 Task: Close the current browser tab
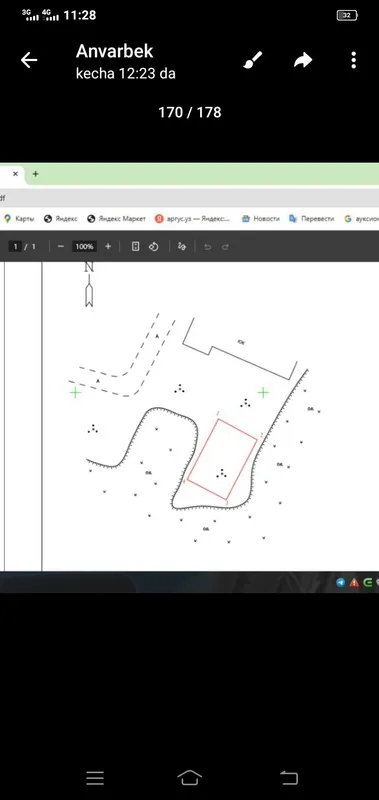pyautogui.click(x=15, y=174)
